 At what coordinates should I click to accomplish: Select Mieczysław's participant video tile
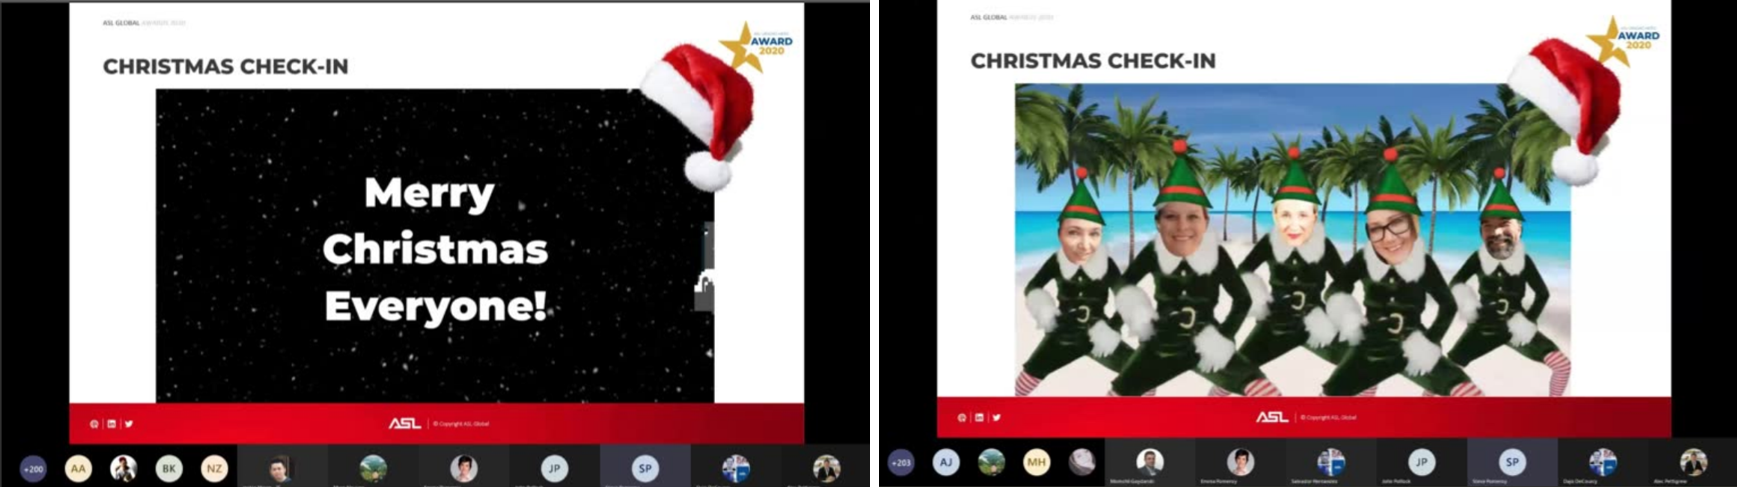pyautogui.click(x=1149, y=462)
